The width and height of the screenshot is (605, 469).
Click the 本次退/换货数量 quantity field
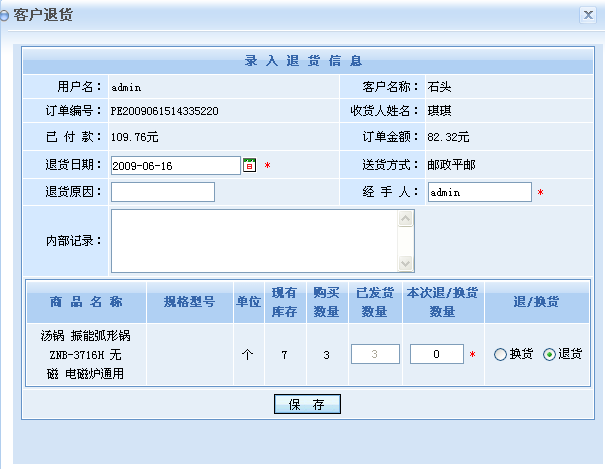tap(436, 354)
